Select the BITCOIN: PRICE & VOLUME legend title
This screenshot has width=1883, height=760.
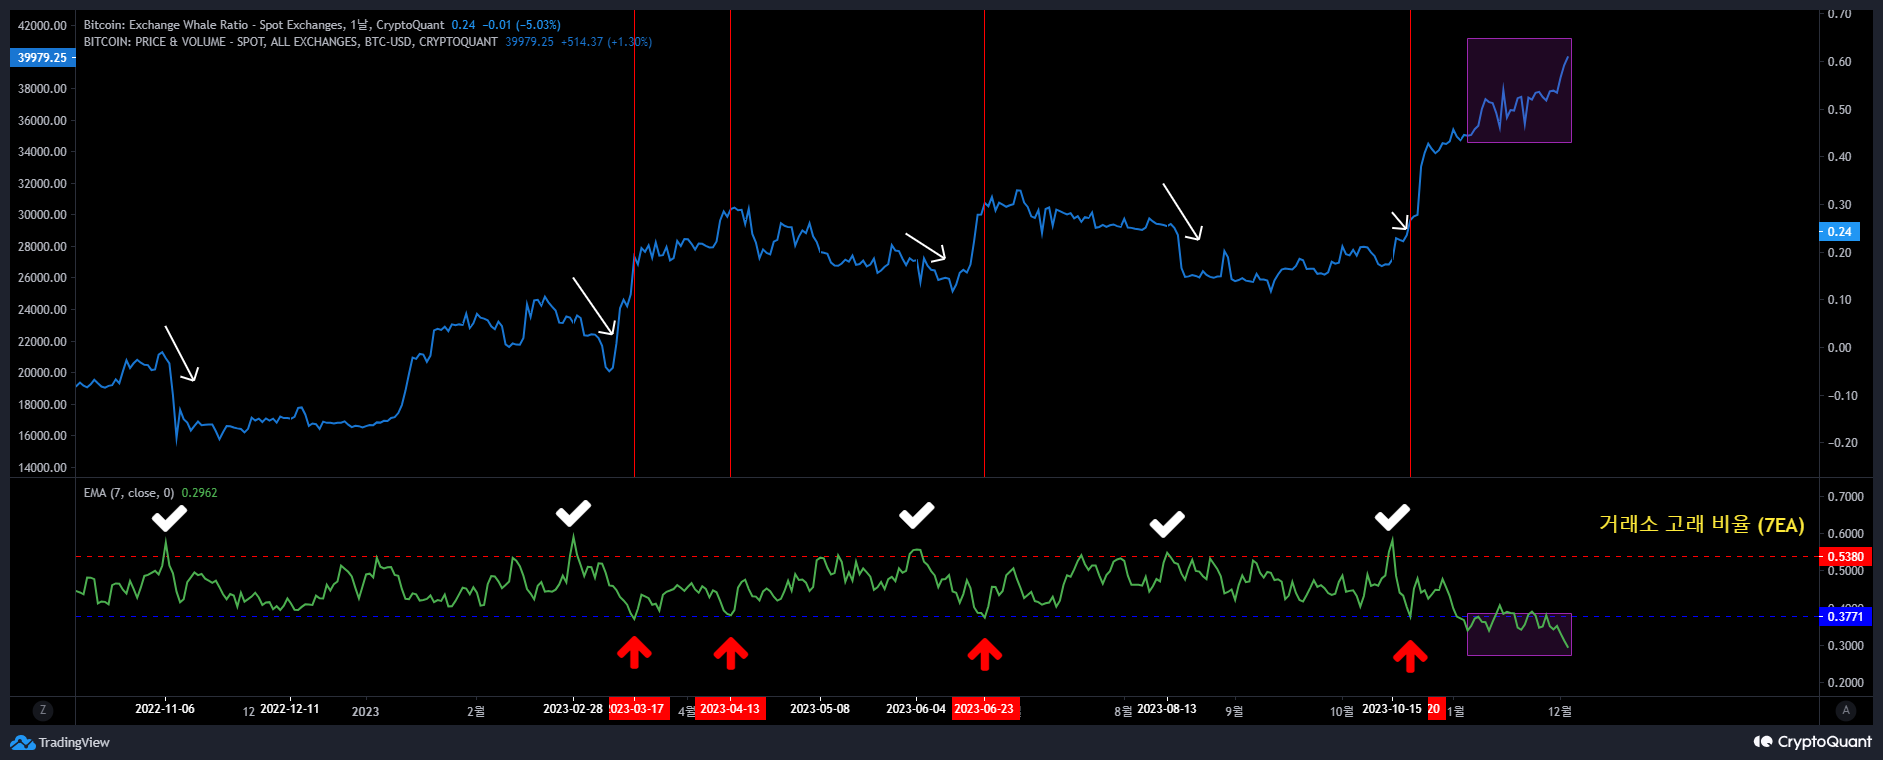pos(290,42)
